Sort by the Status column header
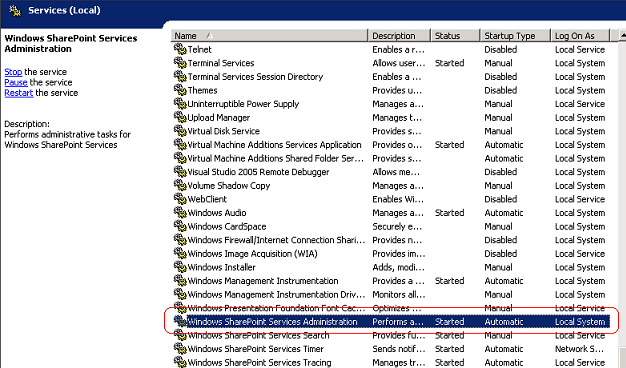 [x=455, y=36]
